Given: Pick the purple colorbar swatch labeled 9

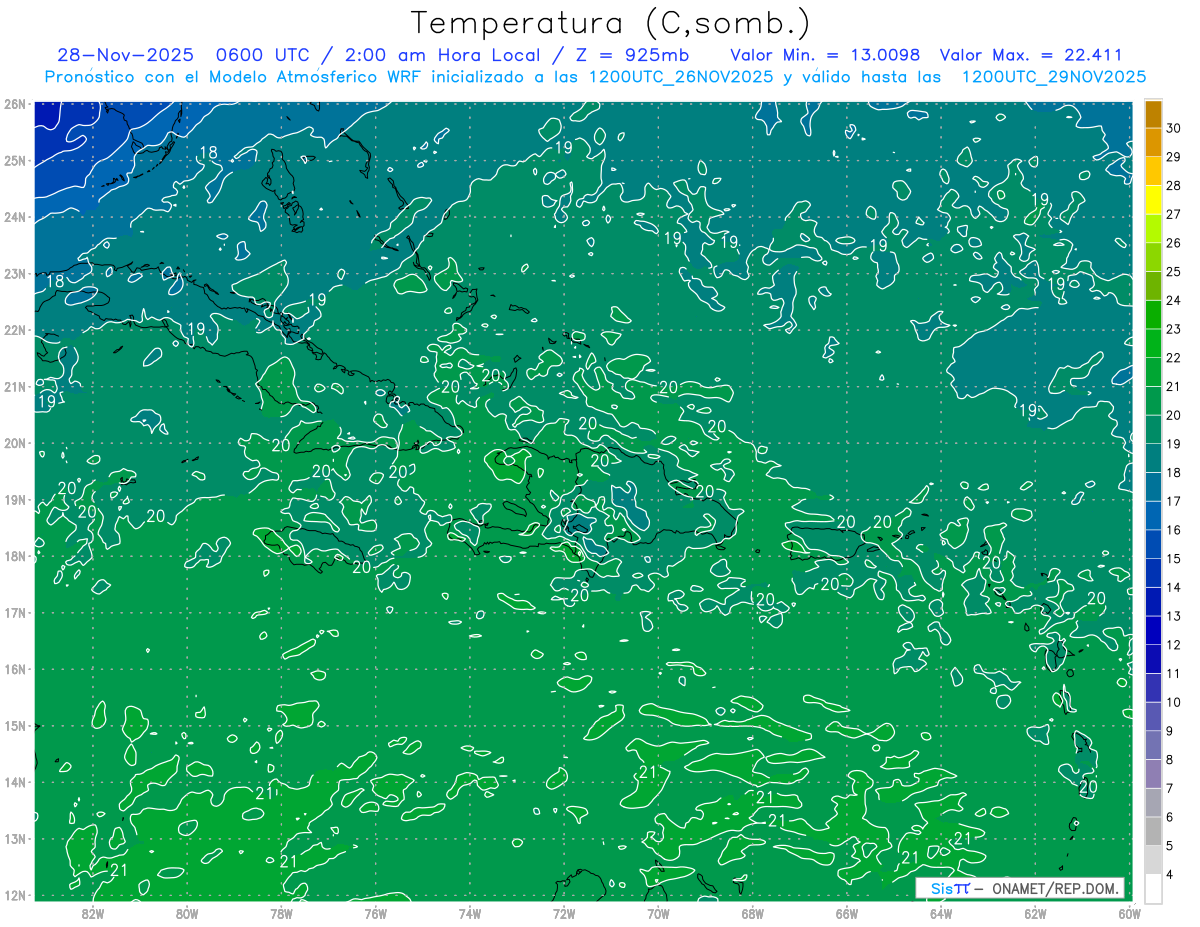Looking at the screenshot, I should click(1153, 717).
